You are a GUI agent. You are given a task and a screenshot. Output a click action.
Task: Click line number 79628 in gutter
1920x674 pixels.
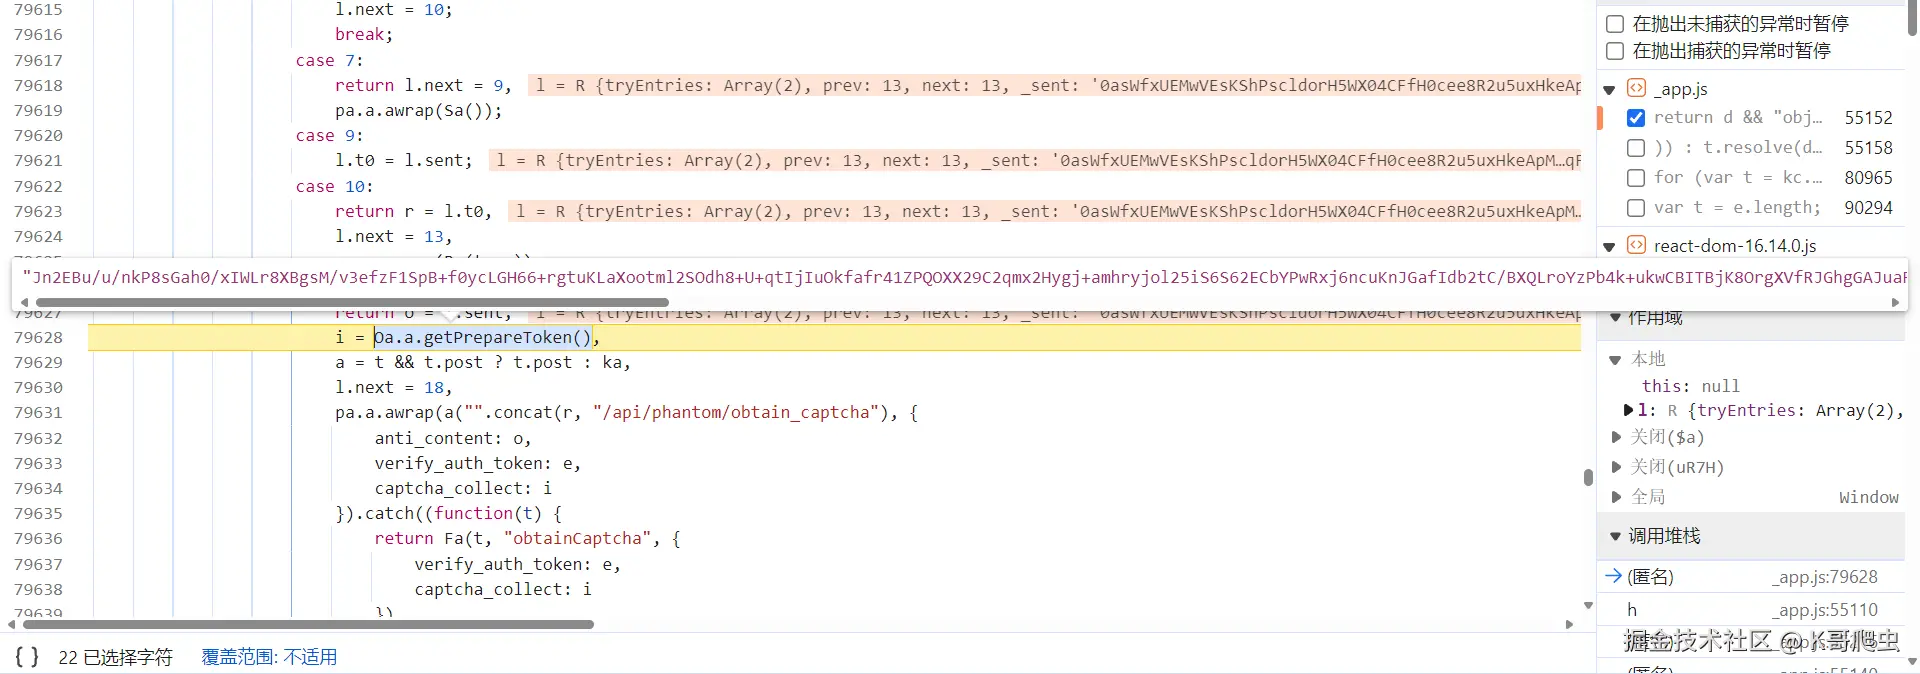click(x=38, y=338)
